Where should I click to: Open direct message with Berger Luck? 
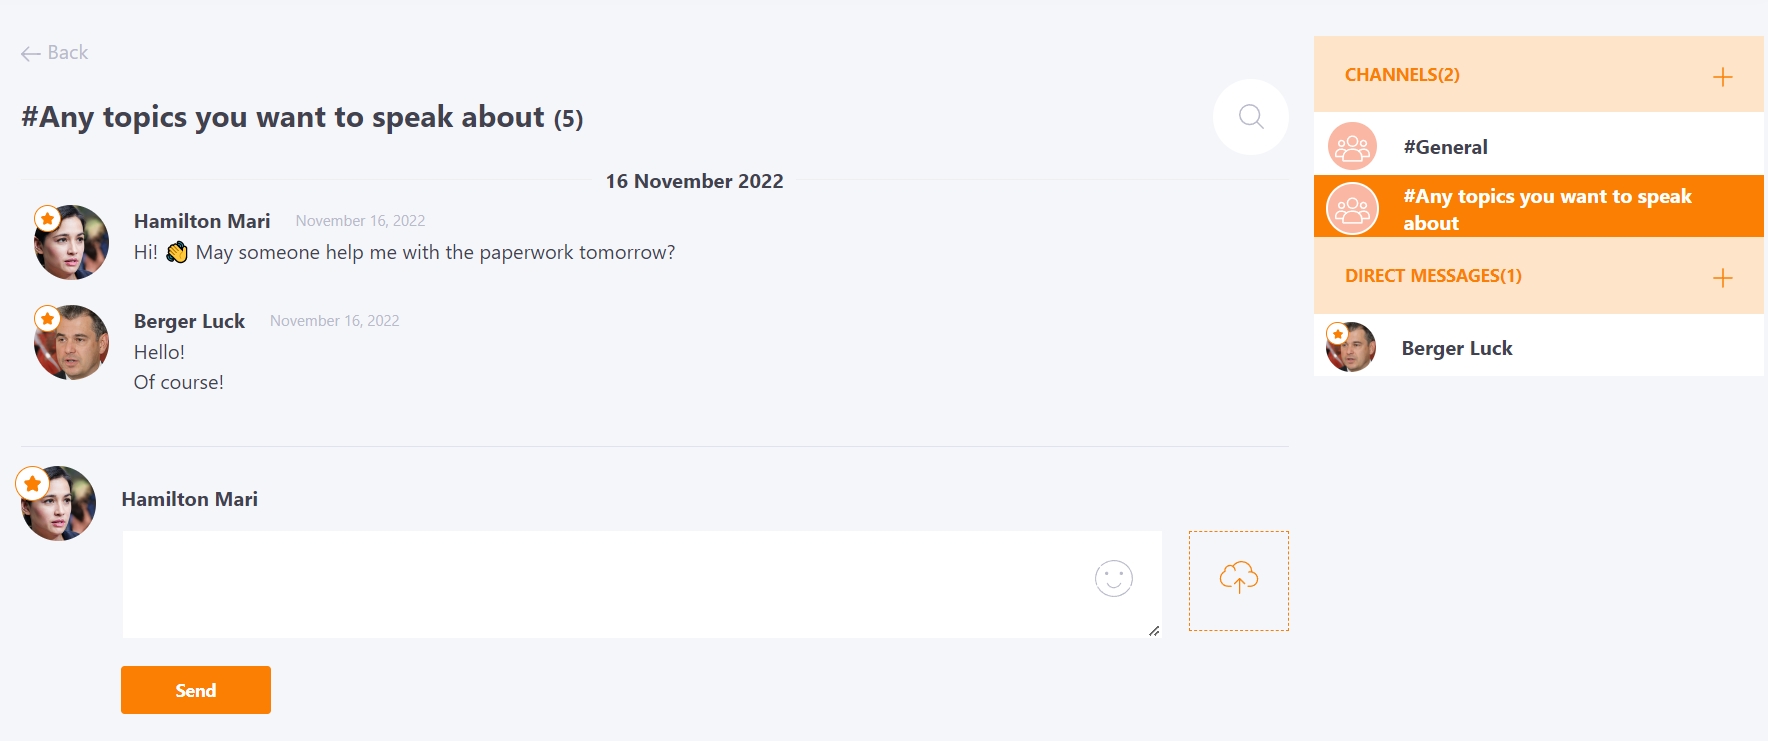pyautogui.click(x=1538, y=348)
